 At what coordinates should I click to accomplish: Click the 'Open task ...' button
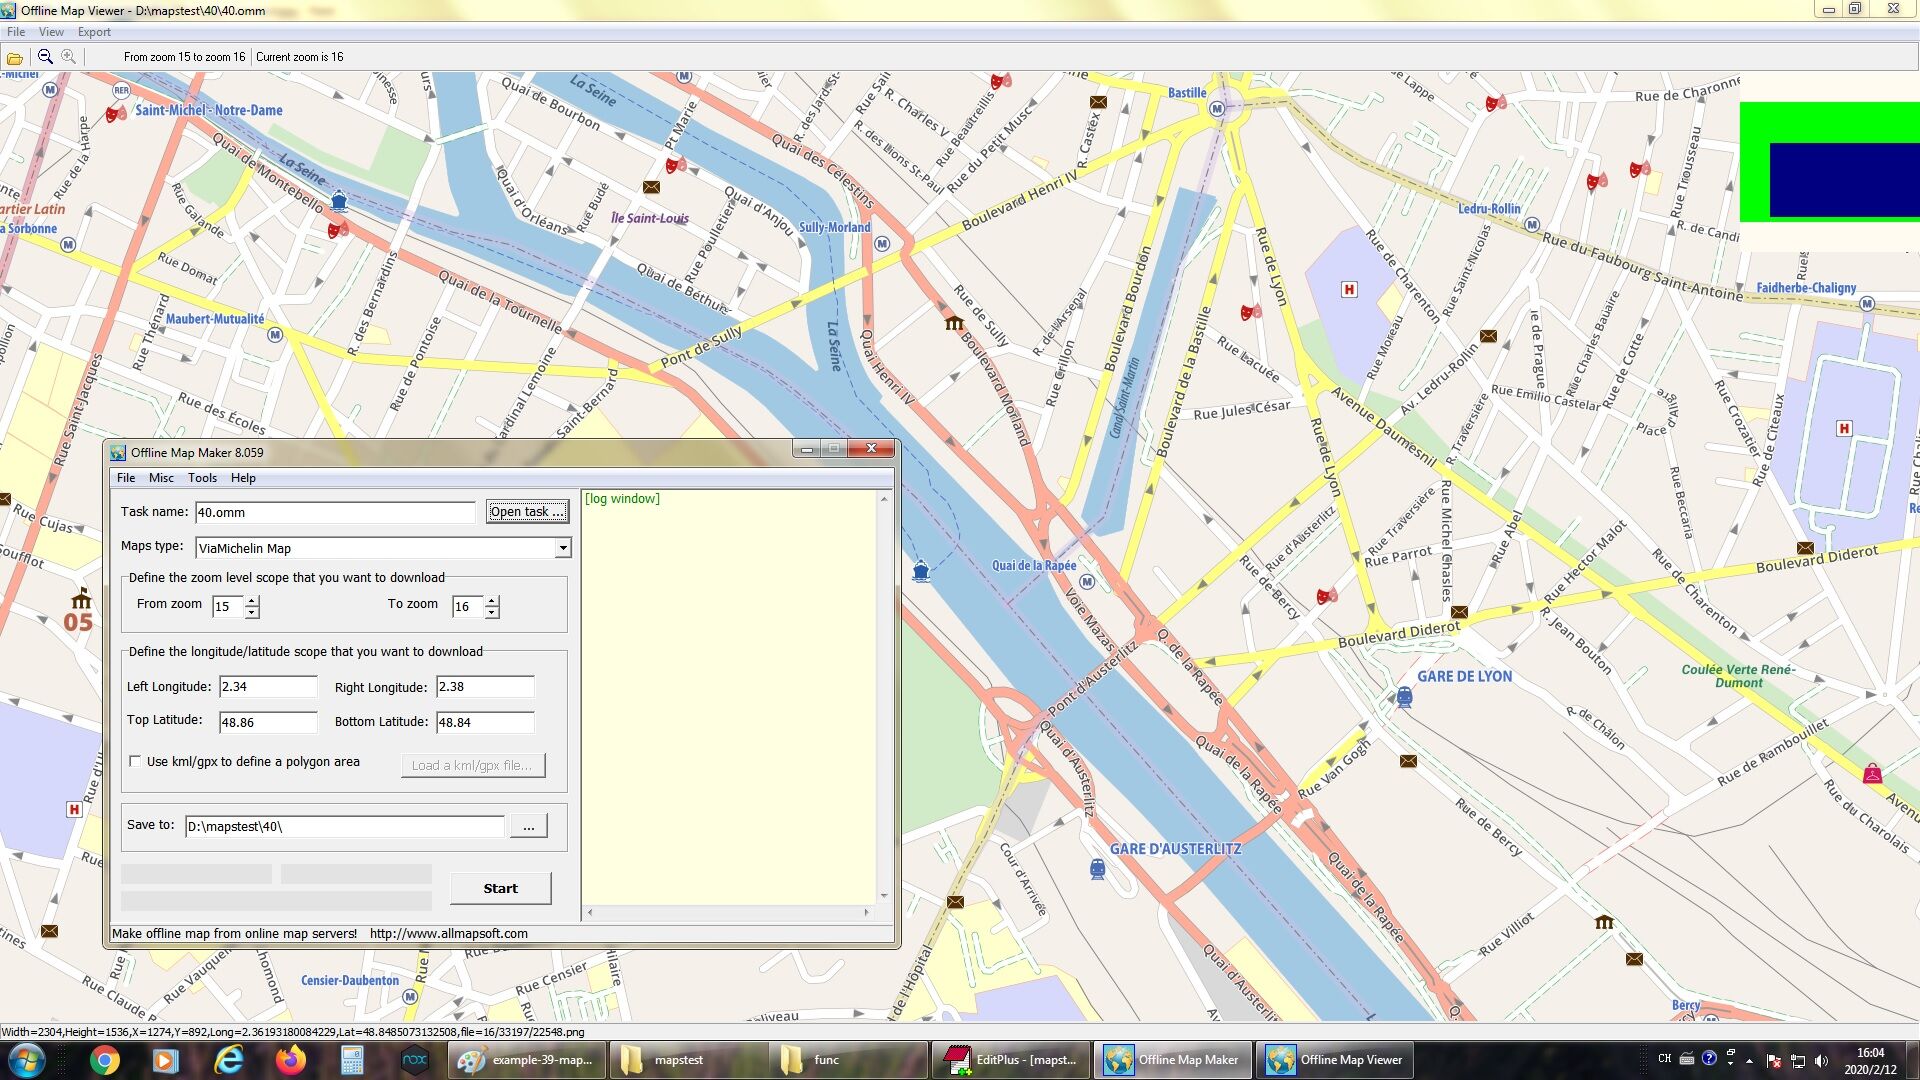click(527, 512)
